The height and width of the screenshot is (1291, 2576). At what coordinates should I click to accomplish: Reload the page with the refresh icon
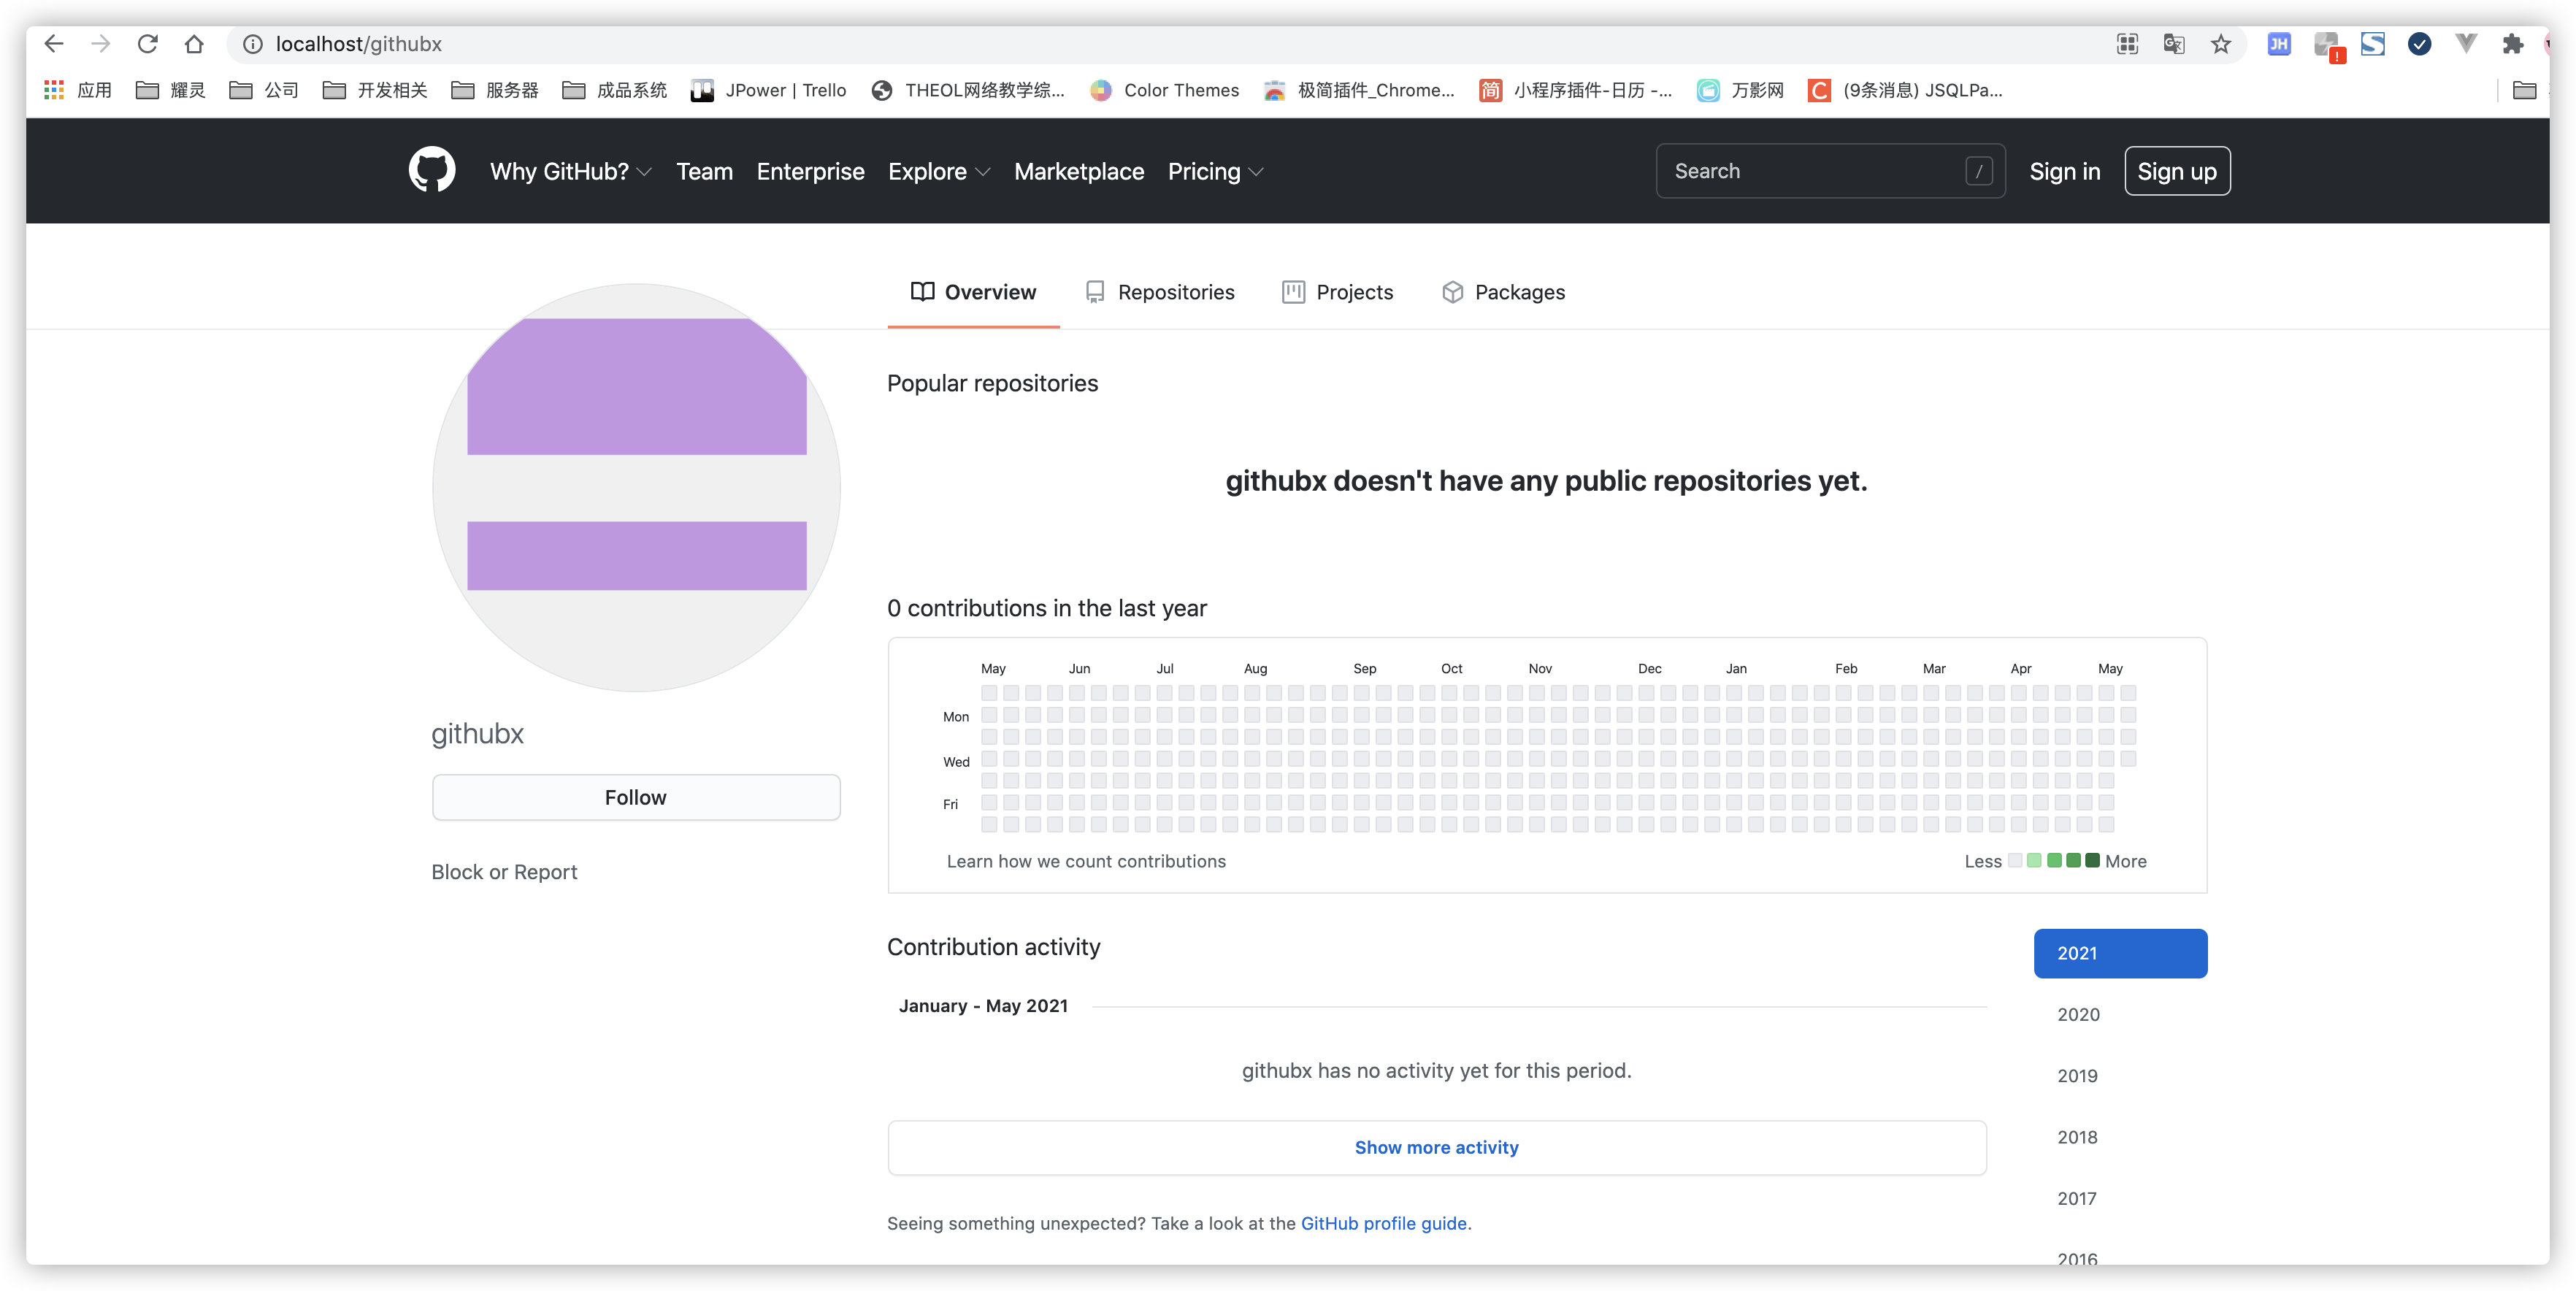[x=148, y=44]
